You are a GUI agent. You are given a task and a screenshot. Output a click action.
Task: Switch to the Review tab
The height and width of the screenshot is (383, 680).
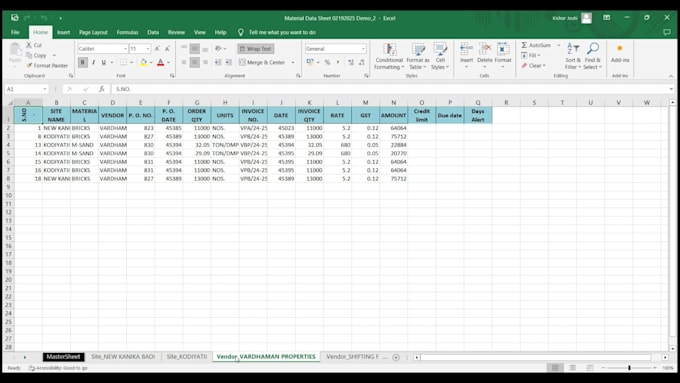tap(176, 32)
